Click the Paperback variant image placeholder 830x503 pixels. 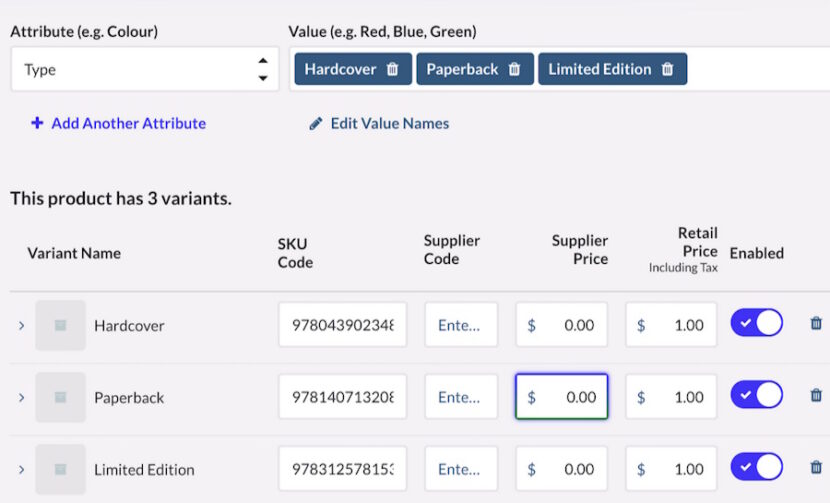[60, 397]
